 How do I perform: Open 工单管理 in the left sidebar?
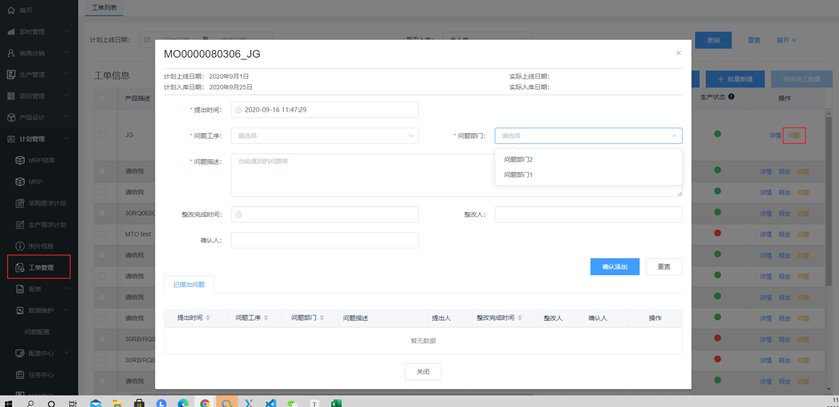coord(40,267)
